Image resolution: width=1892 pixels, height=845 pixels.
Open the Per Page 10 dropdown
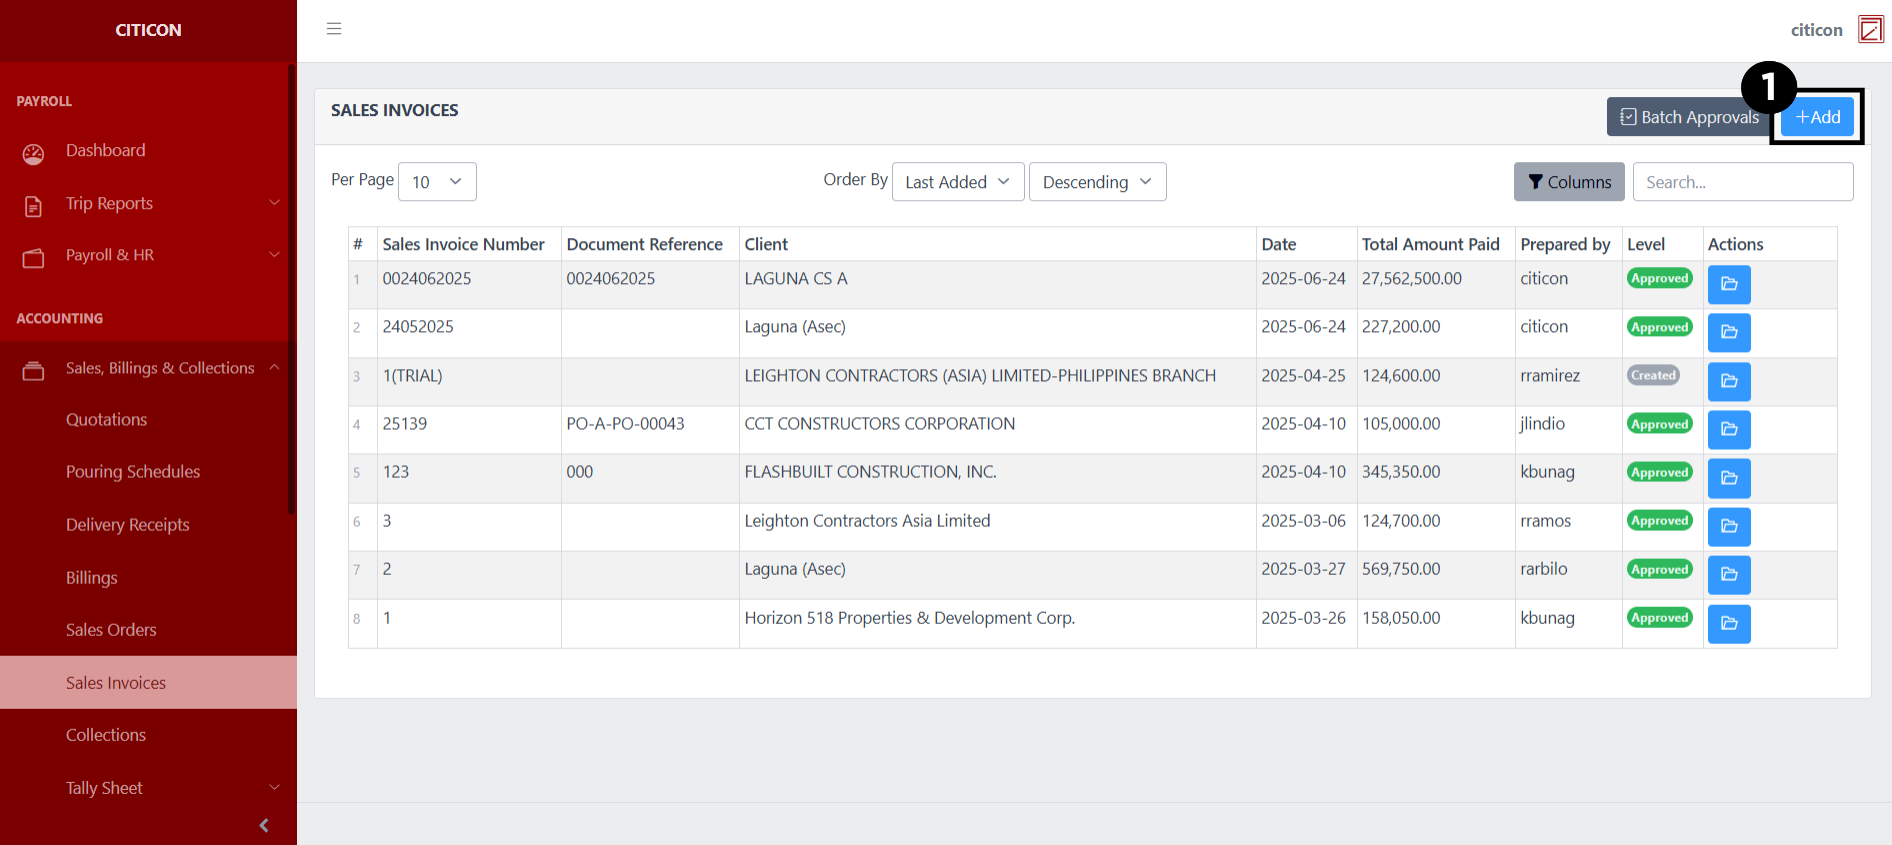pos(437,182)
